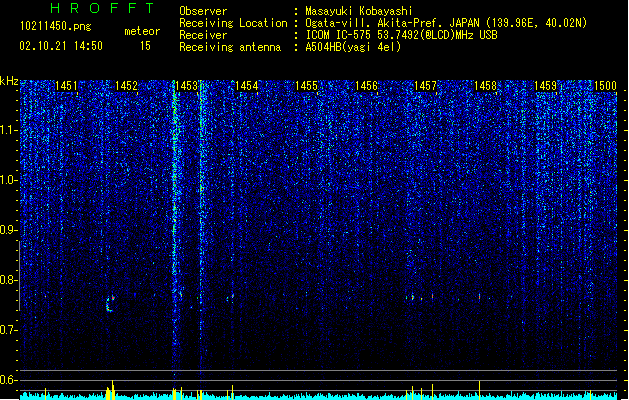Click the 1.1 kHz axis label
This screenshot has width=629, height=400.
point(8,130)
